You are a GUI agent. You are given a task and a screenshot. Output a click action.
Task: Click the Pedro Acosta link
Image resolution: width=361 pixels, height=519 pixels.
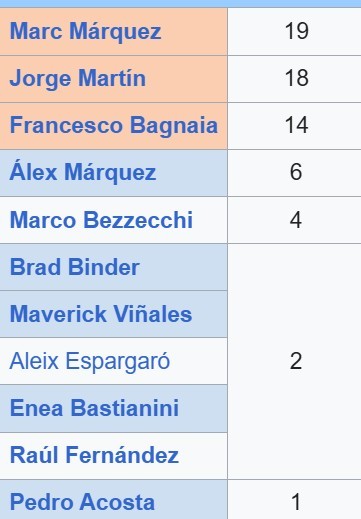(x=82, y=502)
